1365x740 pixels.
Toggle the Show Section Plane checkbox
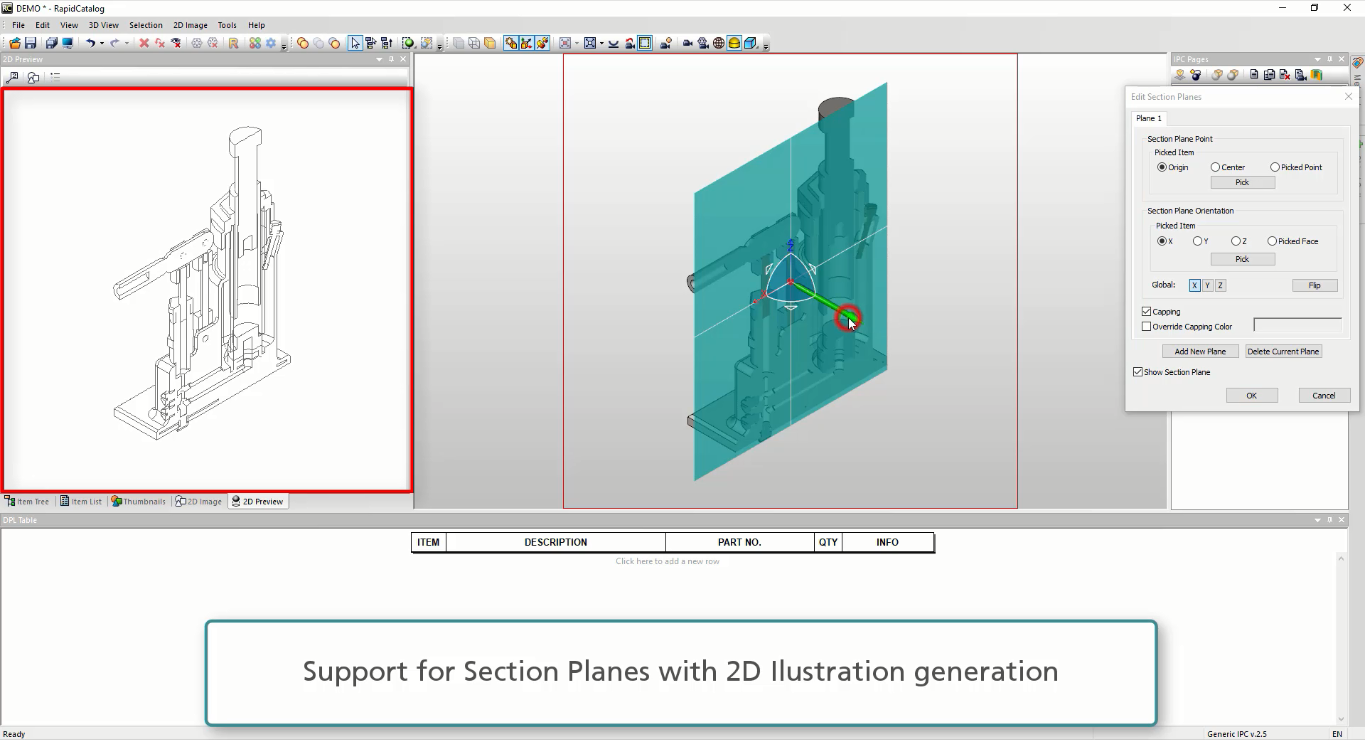point(1138,372)
